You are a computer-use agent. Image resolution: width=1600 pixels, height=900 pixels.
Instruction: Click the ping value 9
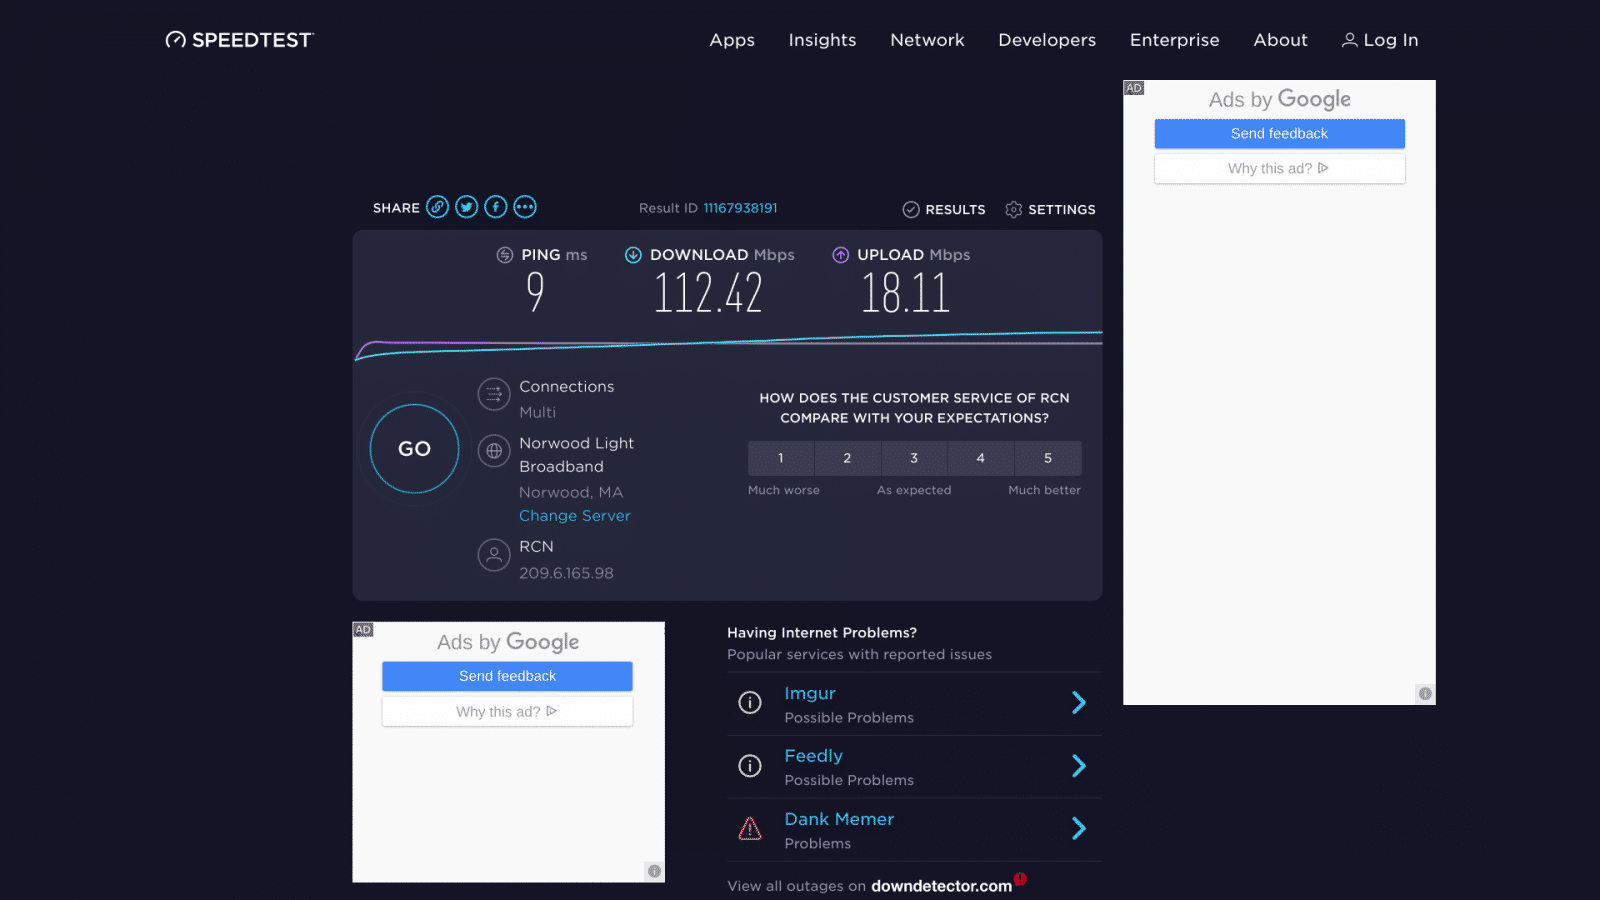pyautogui.click(x=536, y=293)
